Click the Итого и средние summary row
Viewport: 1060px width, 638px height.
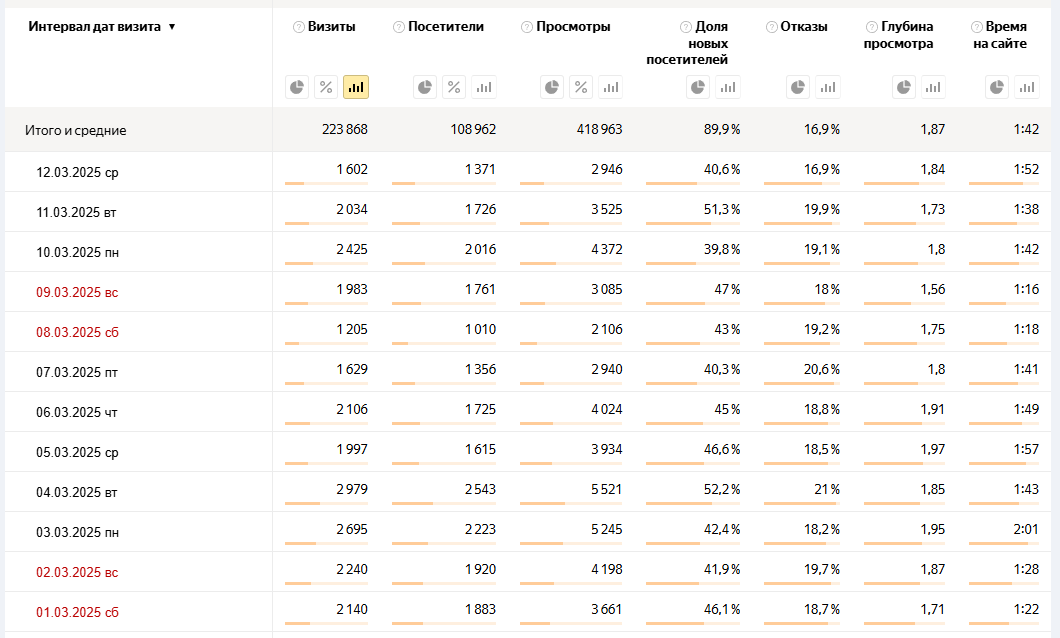76,130
